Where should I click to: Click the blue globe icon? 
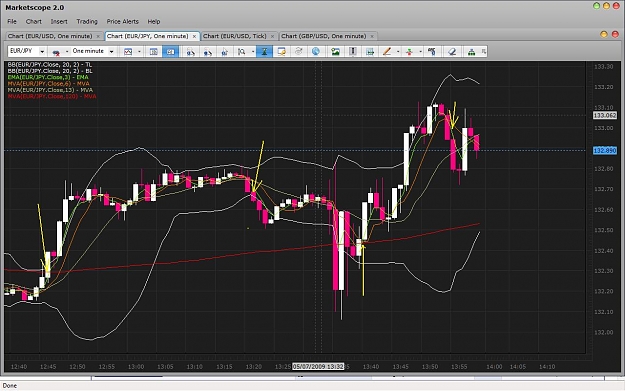pyautogui.click(x=316, y=51)
